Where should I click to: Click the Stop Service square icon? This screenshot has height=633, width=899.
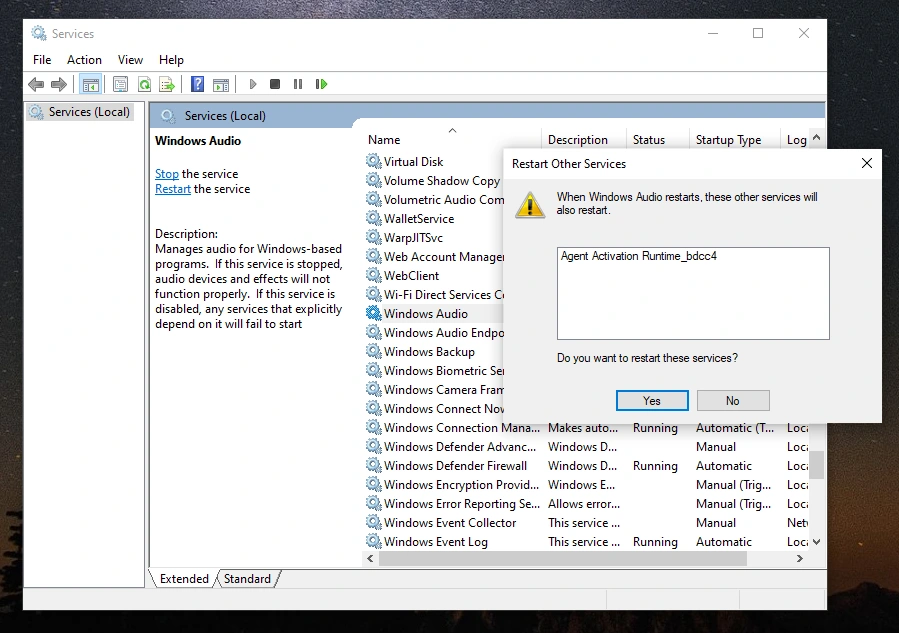(x=275, y=84)
